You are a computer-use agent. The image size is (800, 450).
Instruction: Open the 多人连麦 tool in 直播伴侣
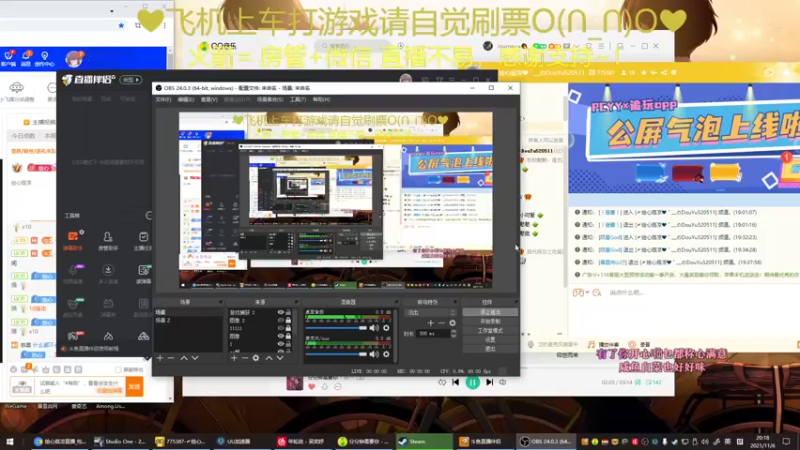[x=108, y=273]
